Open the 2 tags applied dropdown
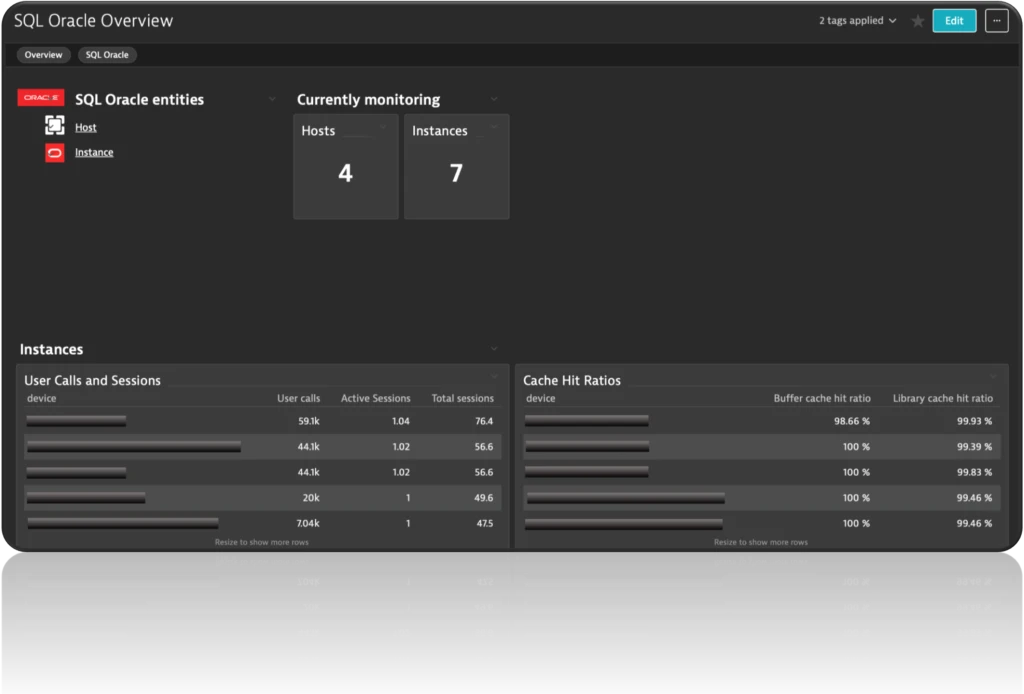Image resolution: width=1024 pixels, height=694 pixels. click(857, 21)
